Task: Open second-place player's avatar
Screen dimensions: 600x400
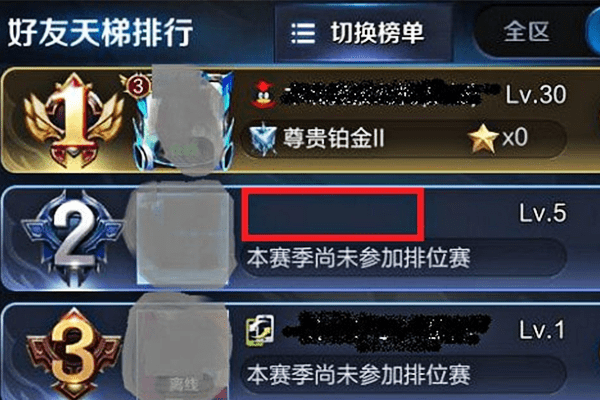Action: (183, 237)
